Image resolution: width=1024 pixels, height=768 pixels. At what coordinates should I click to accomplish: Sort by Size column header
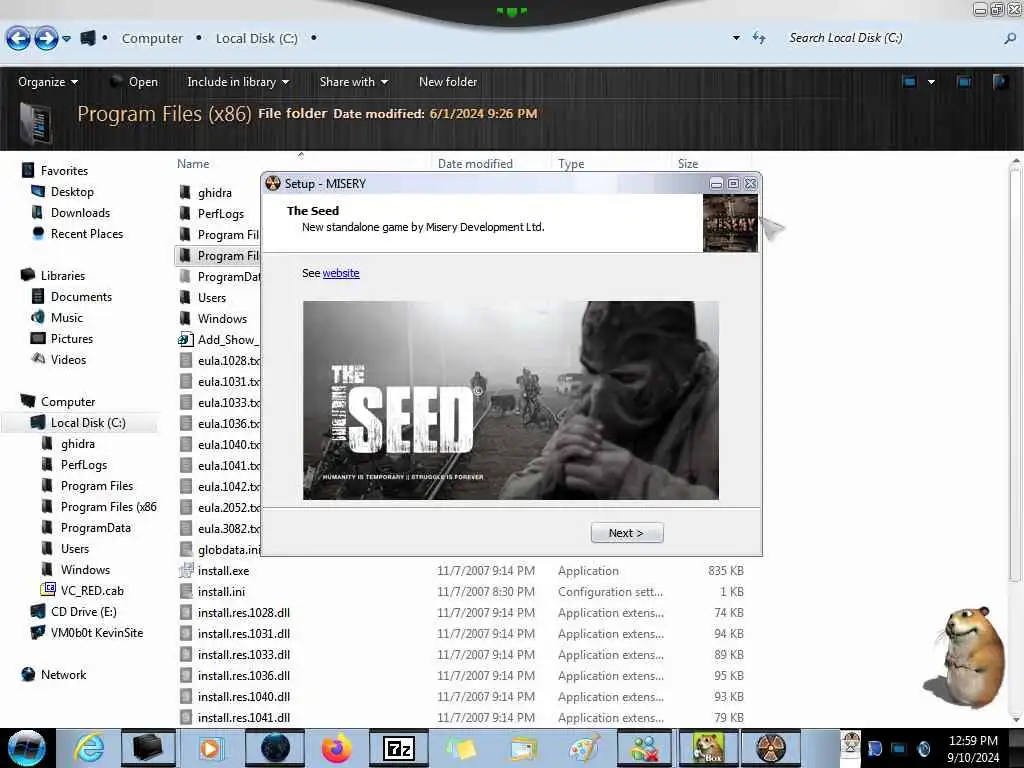(688, 164)
